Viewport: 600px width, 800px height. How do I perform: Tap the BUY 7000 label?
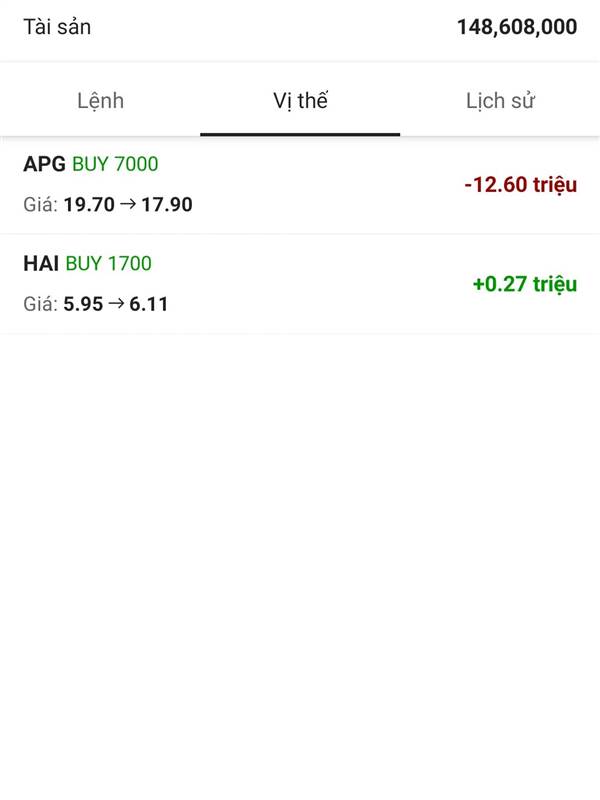pyautogui.click(x=115, y=164)
